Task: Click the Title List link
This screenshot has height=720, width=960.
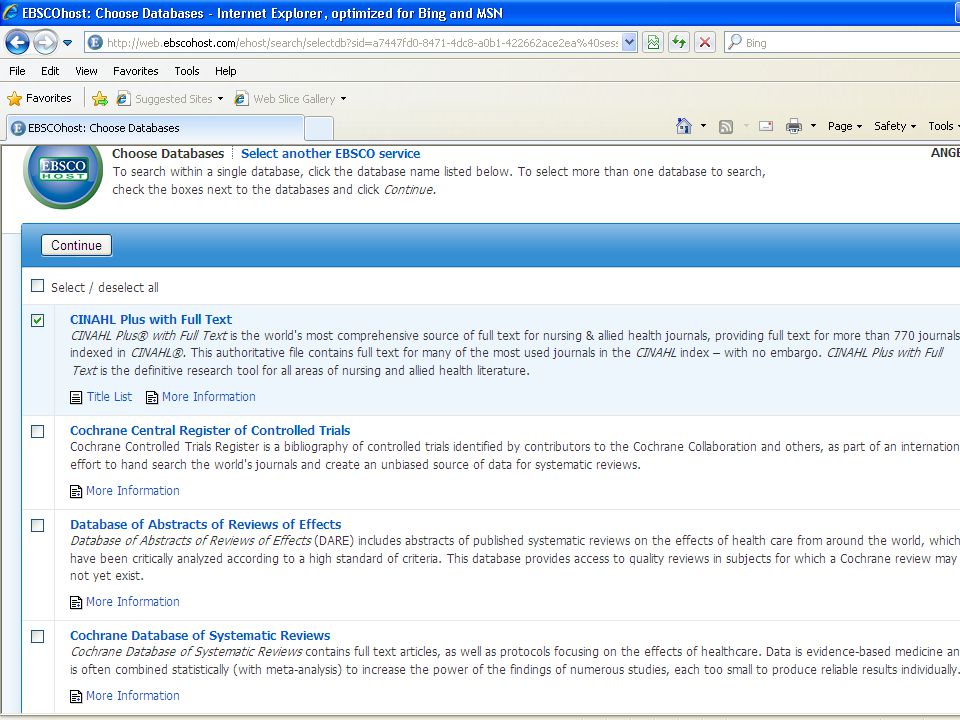Action: (x=109, y=397)
